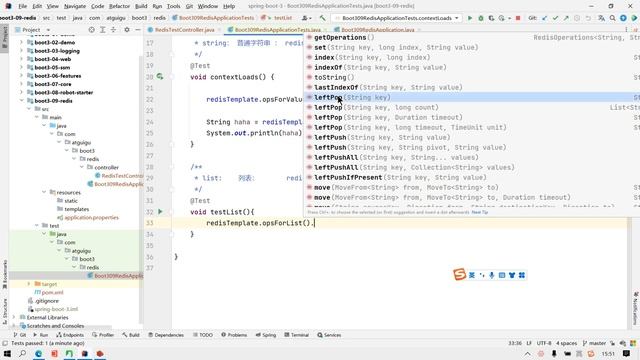Click the IDE update blue arrow icon
Viewport: 640px width, 360px height.
(623, 18)
